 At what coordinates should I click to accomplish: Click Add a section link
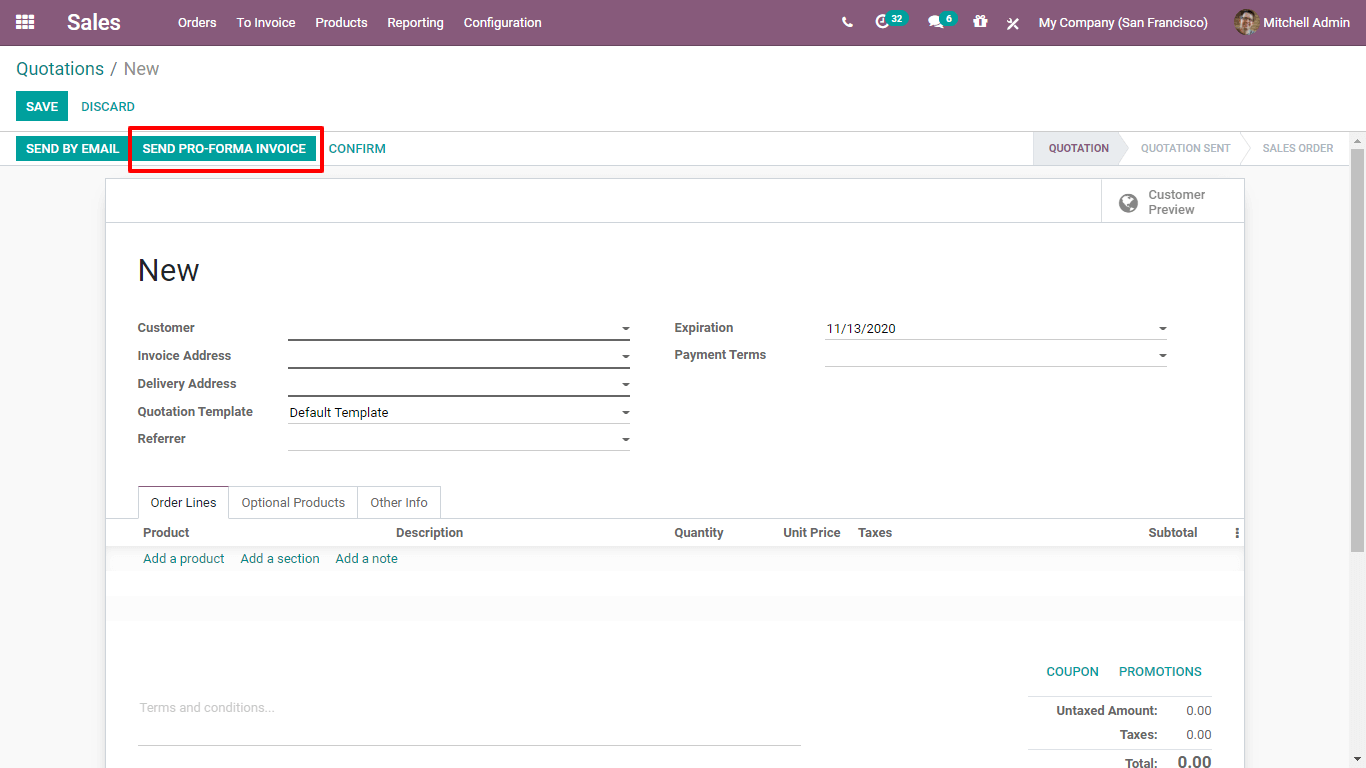[280, 559]
